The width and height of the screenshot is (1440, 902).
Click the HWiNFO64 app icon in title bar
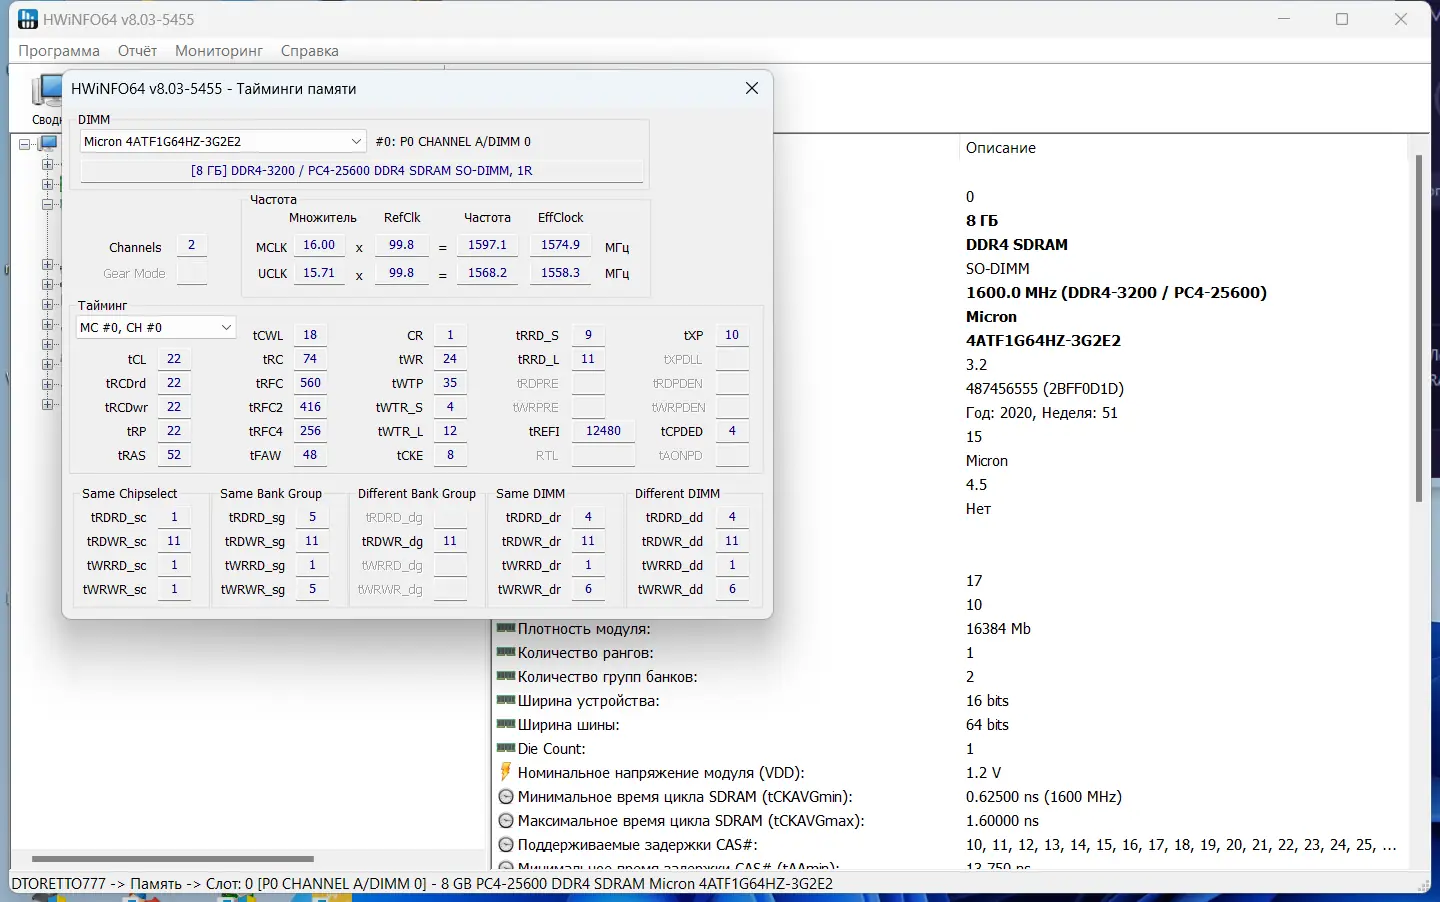27,19
